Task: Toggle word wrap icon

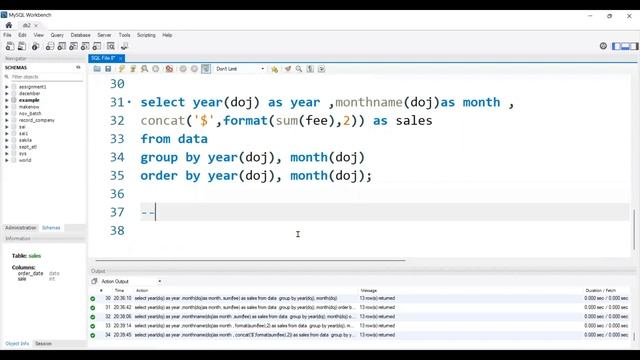Action: [x=322, y=69]
